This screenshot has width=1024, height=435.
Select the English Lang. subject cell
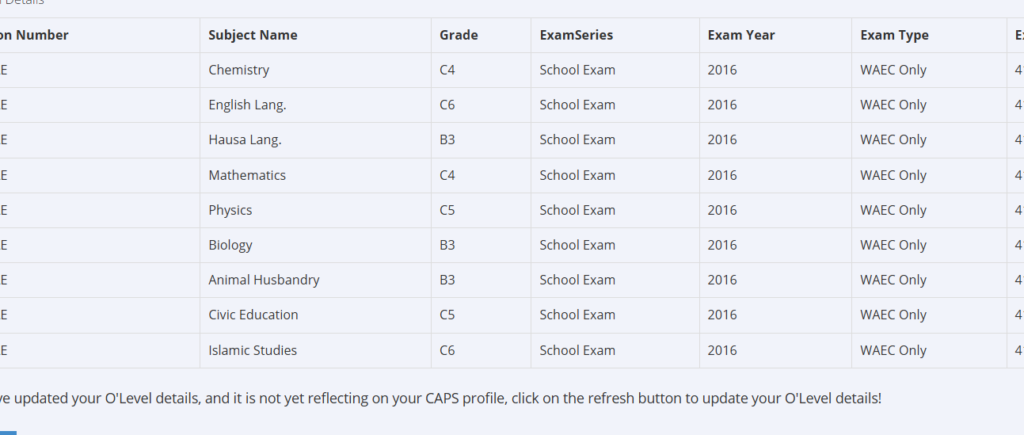point(247,105)
